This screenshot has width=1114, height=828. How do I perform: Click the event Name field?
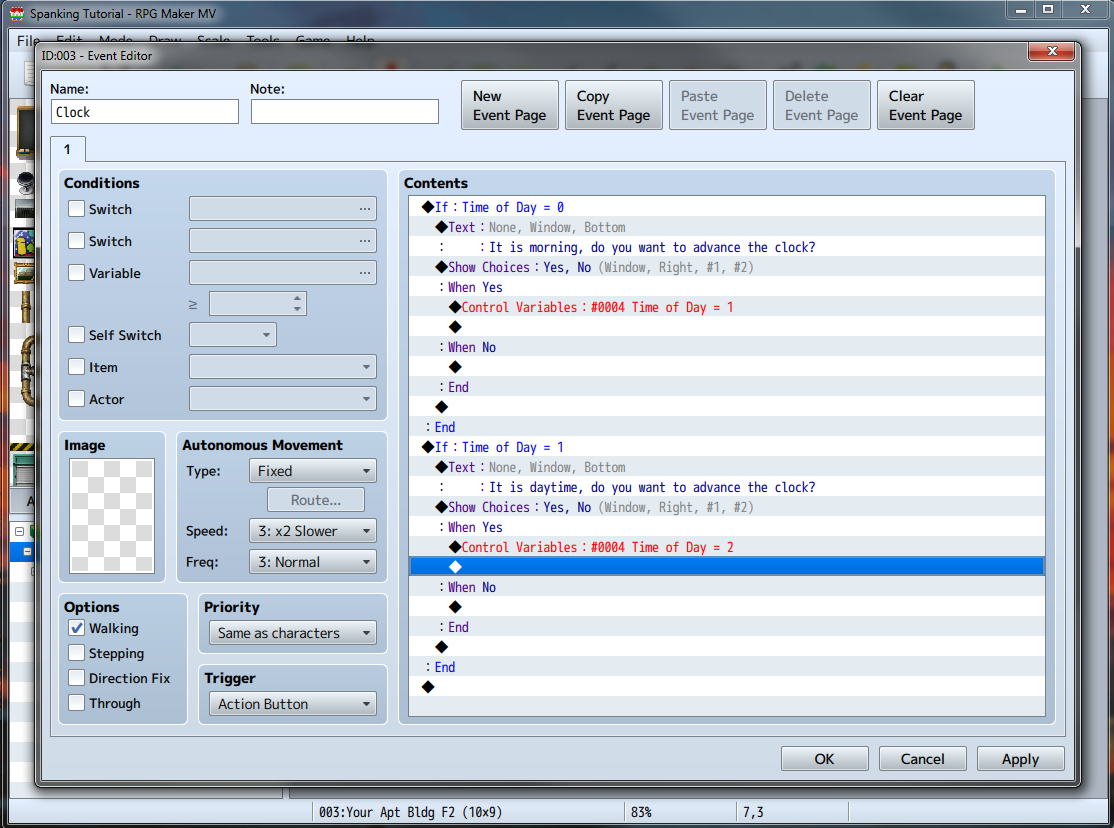[145, 112]
